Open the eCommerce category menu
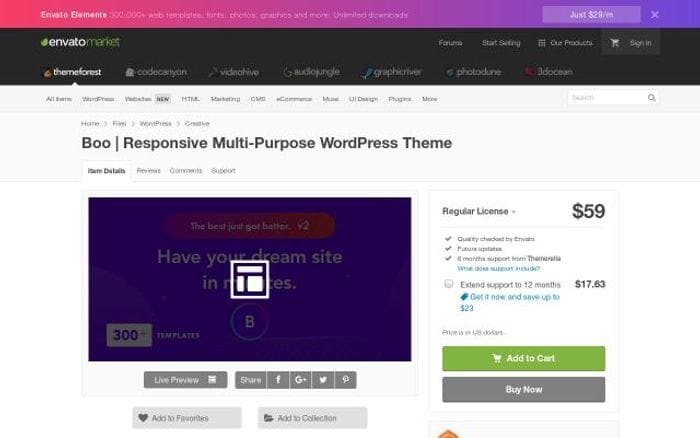The width and height of the screenshot is (700, 438). pos(294,99)
